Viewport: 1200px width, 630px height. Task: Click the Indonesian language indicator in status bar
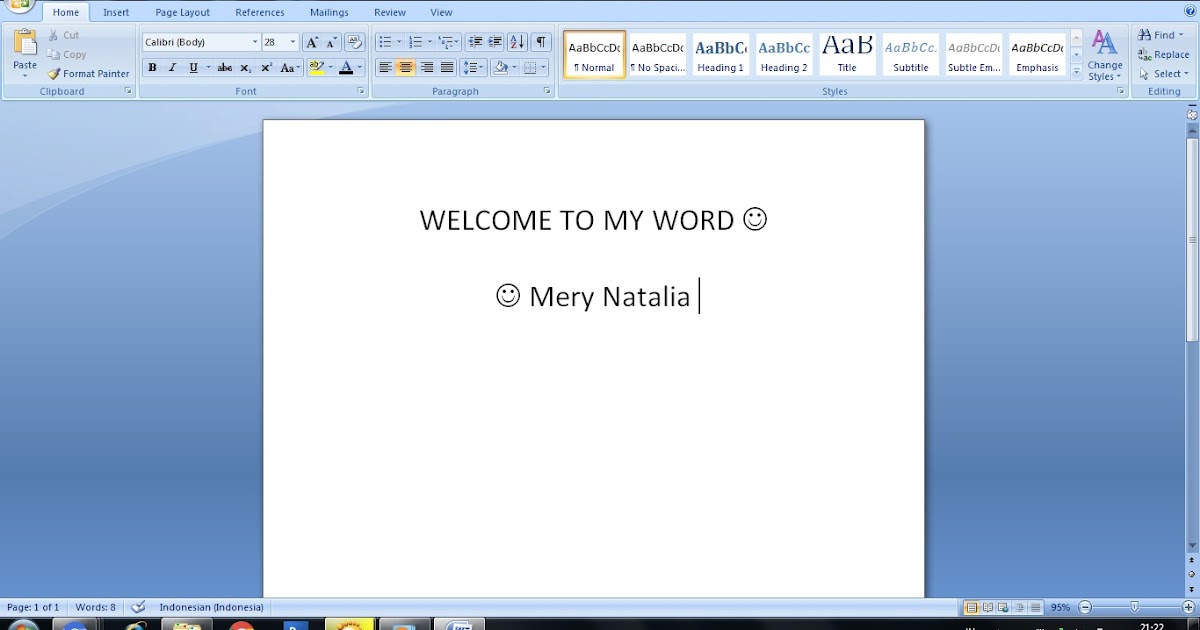tap(210, 606)
